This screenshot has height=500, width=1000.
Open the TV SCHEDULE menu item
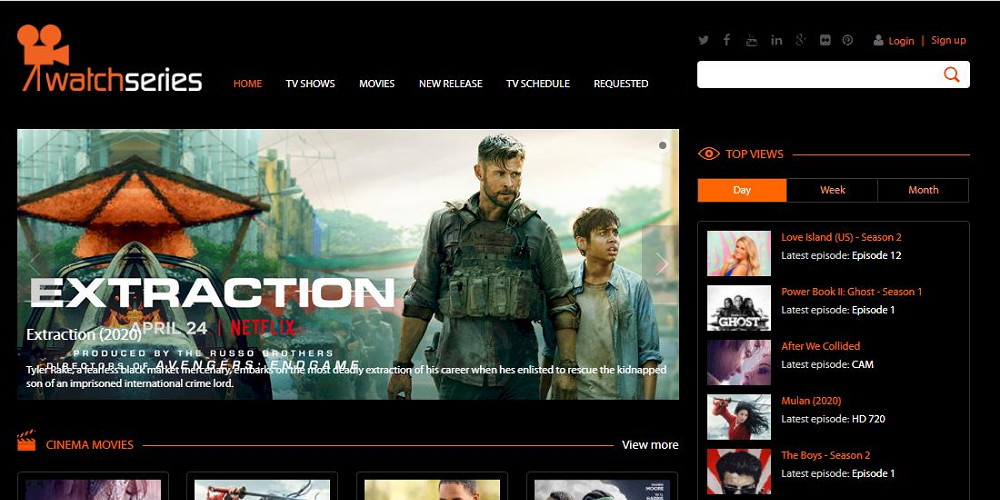(x=538, y=84)
